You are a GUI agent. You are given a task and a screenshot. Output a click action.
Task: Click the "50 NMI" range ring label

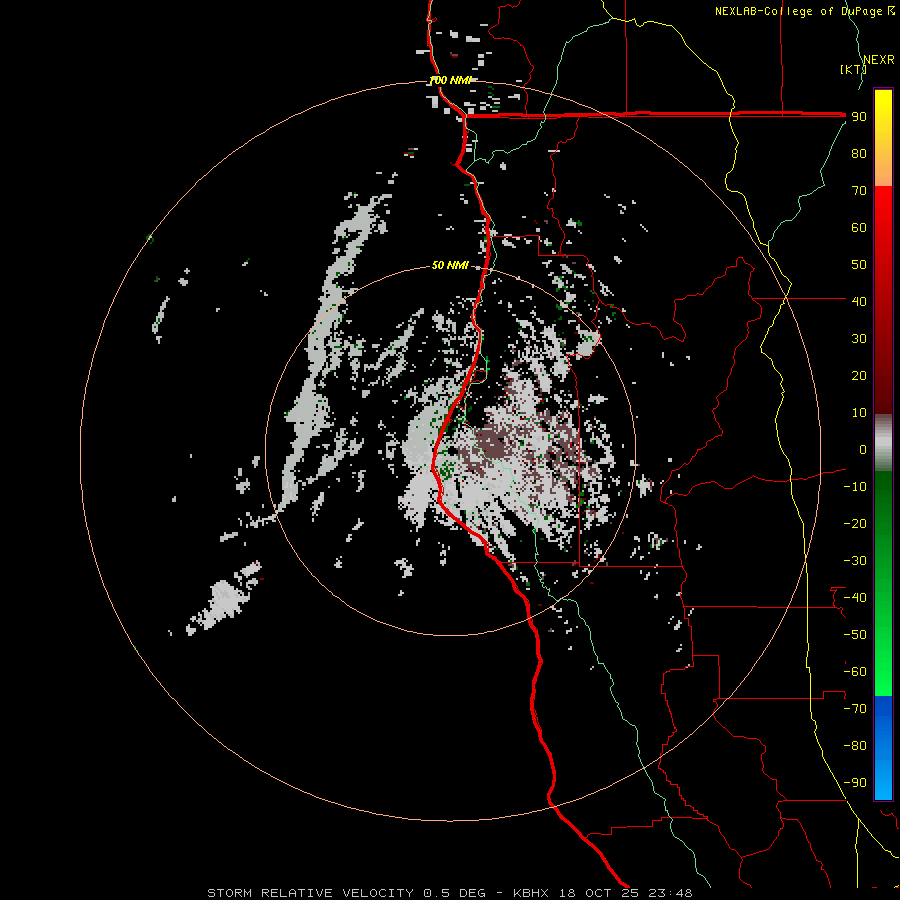[x=450, y=265]
